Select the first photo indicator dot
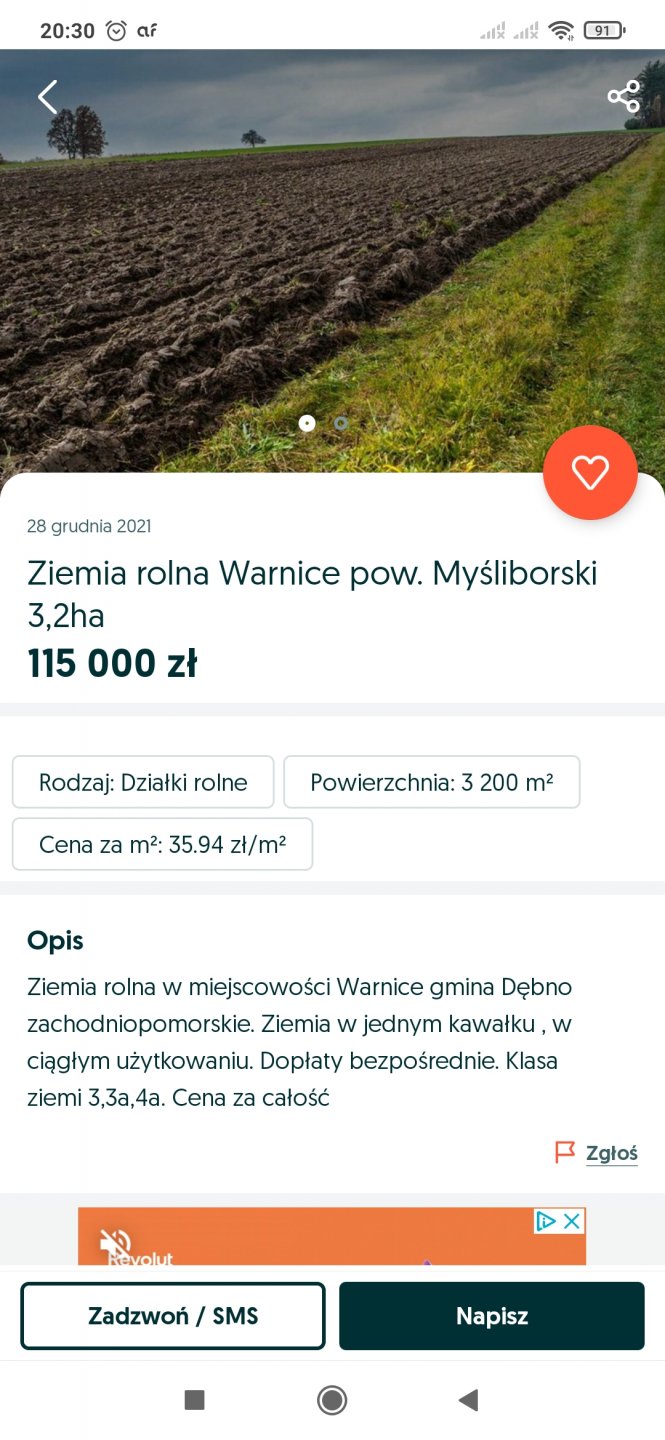Image resolution: width=665 pixels, height=1440 pixels. click(307, 423)
